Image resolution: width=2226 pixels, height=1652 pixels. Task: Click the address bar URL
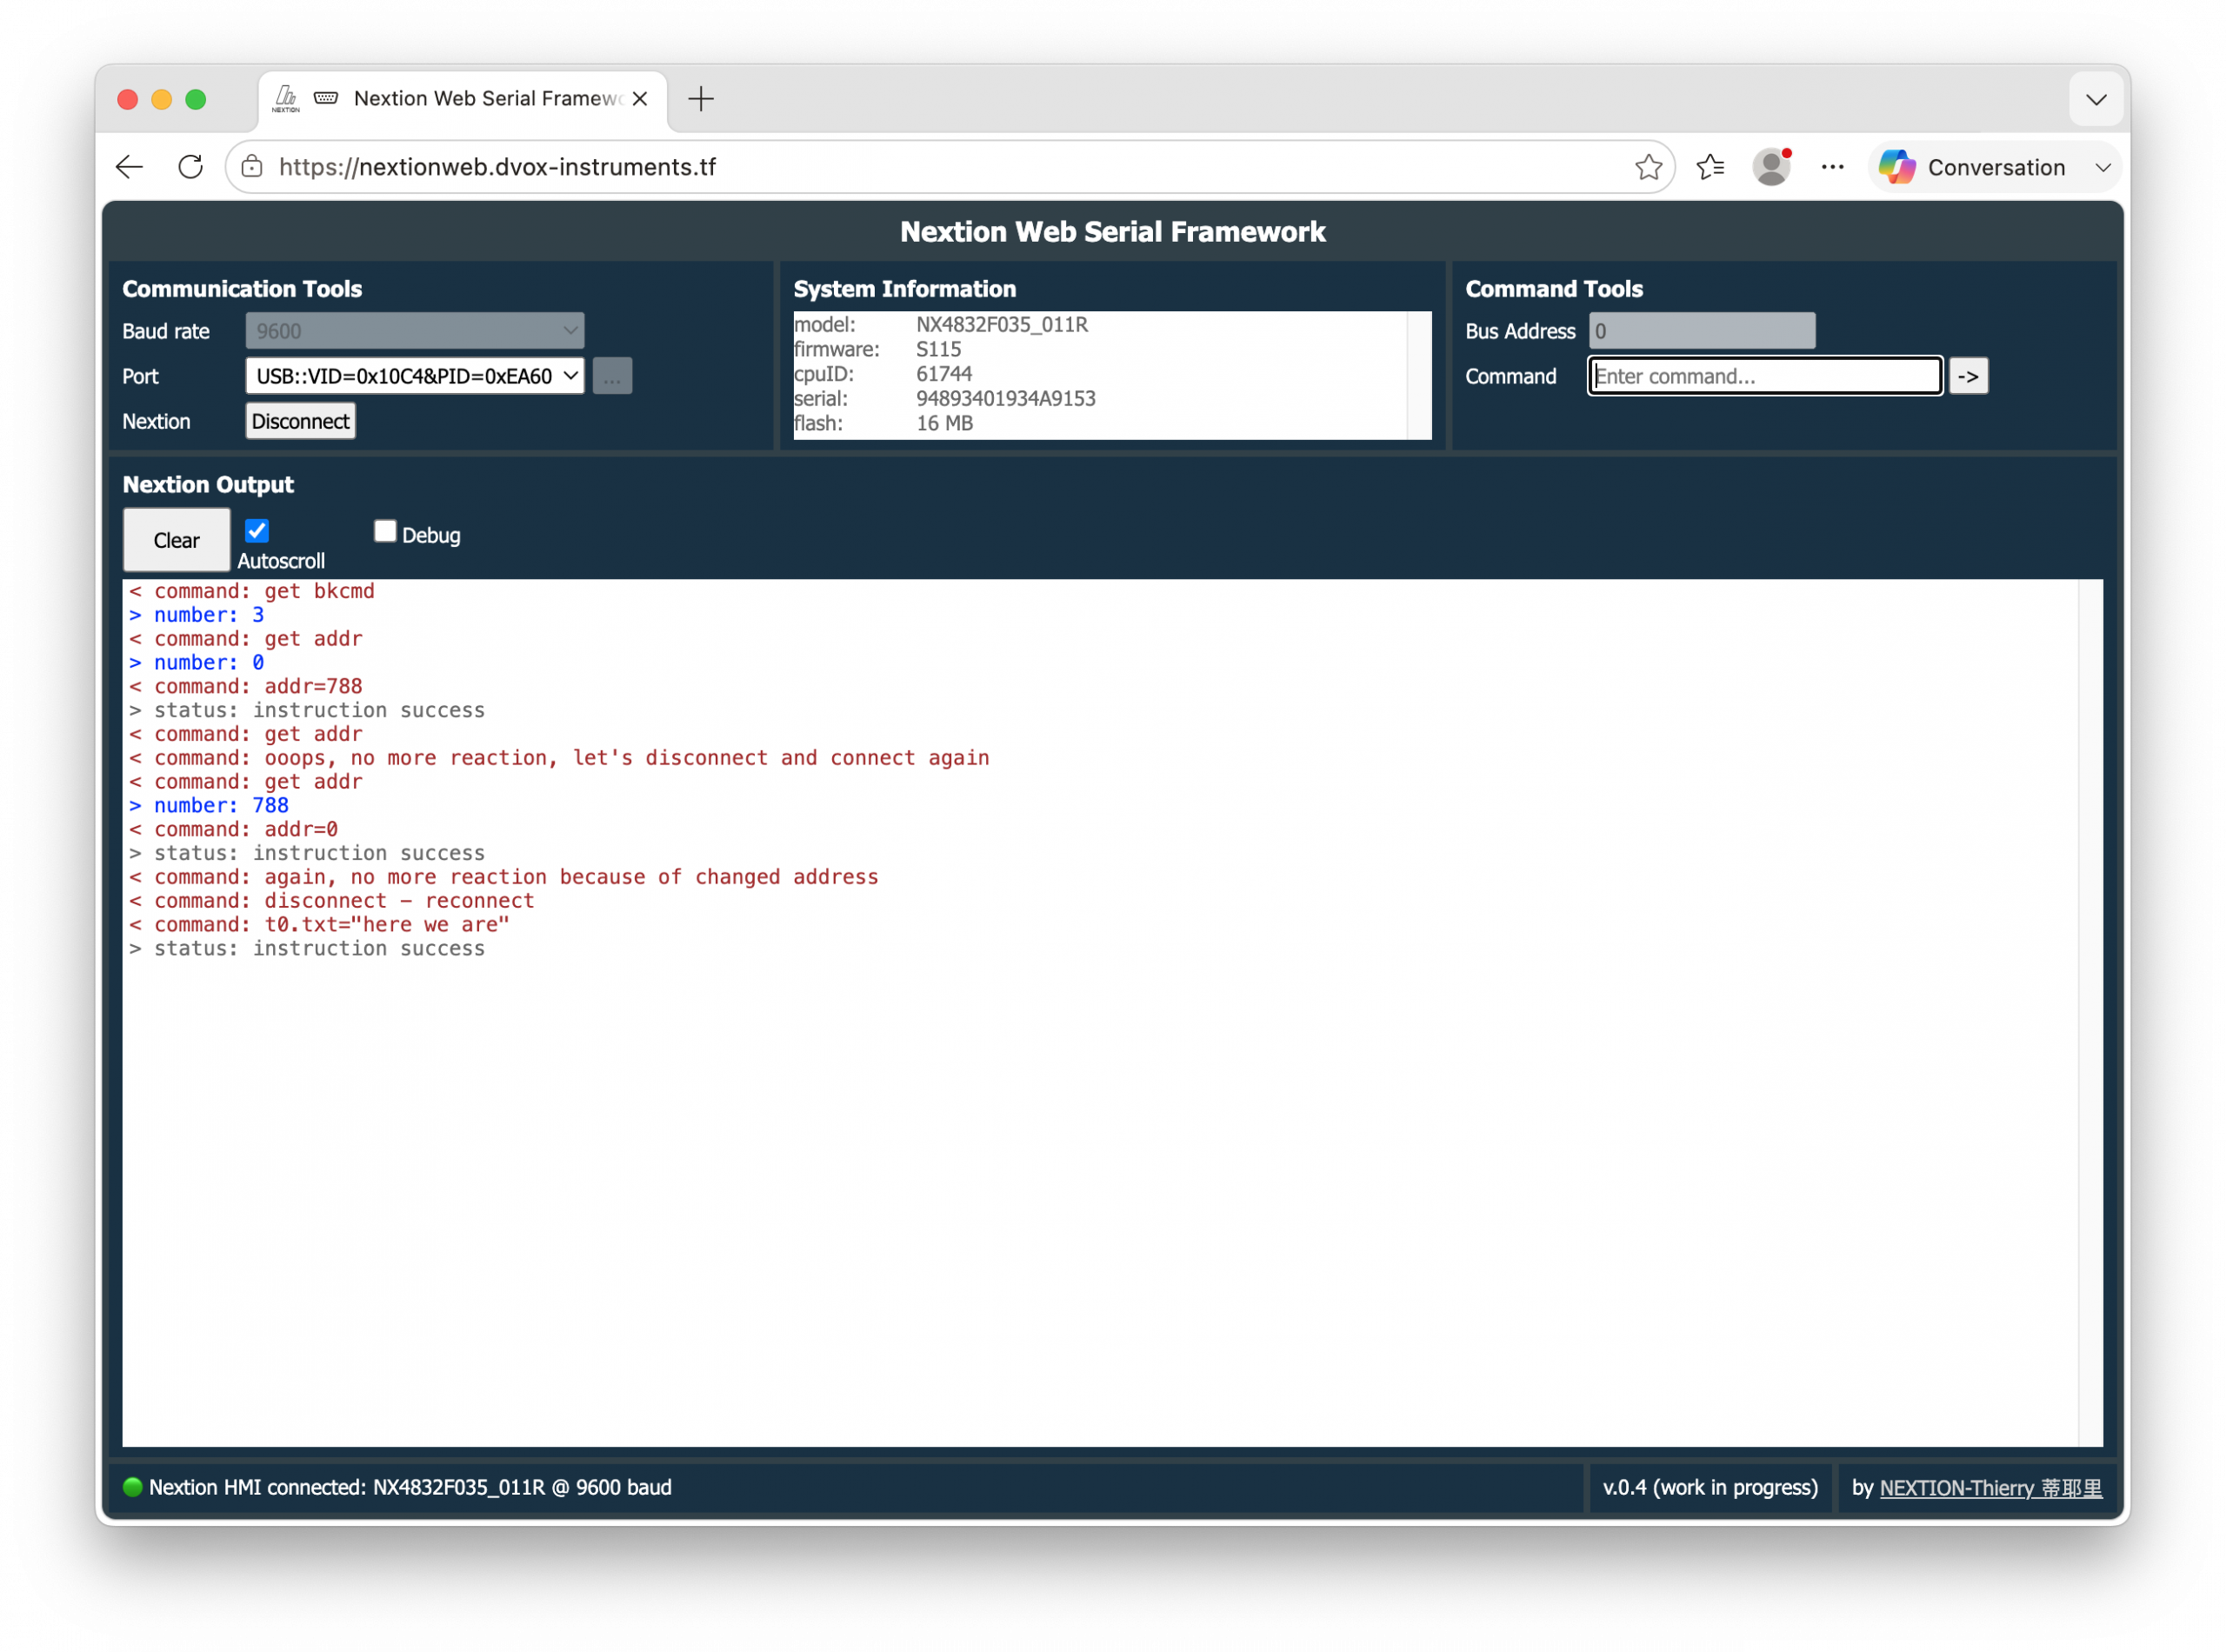tap(498, 167)
